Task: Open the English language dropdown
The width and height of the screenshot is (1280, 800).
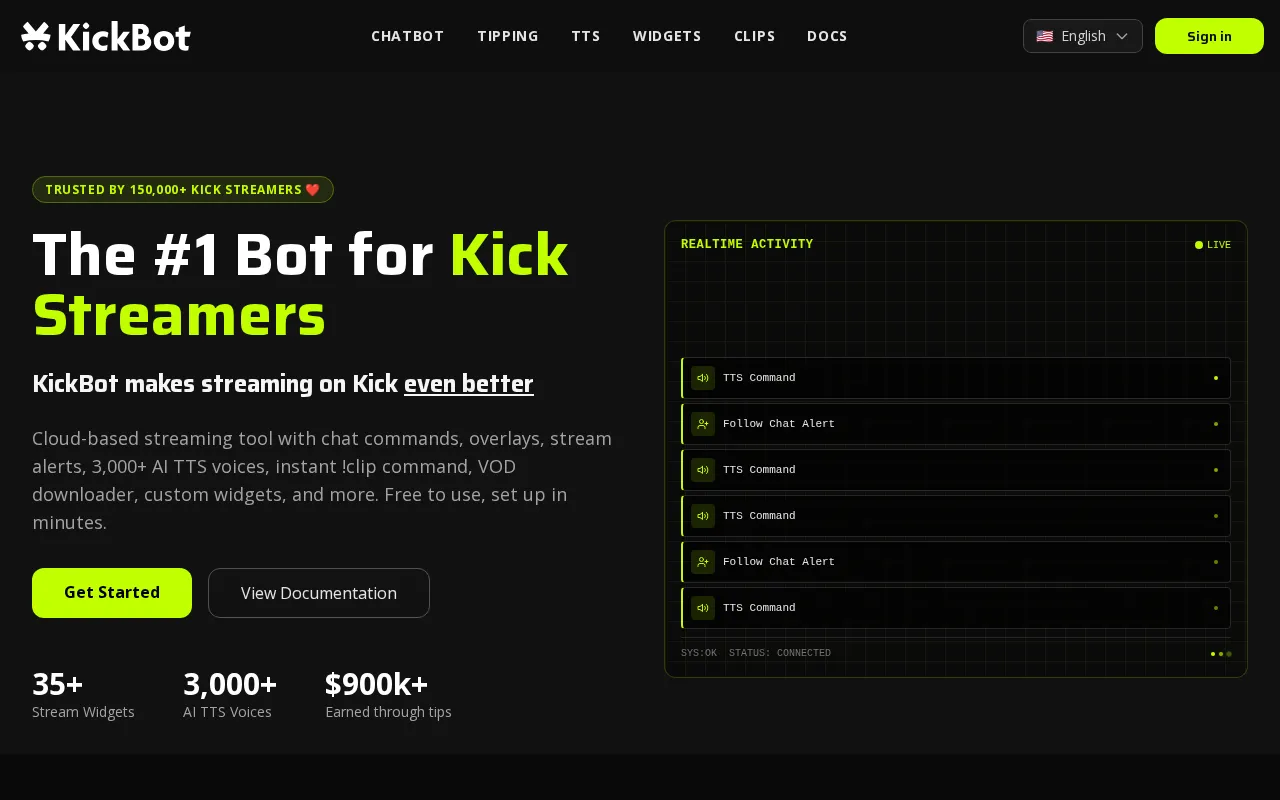Action: (x=1083, y=36)
